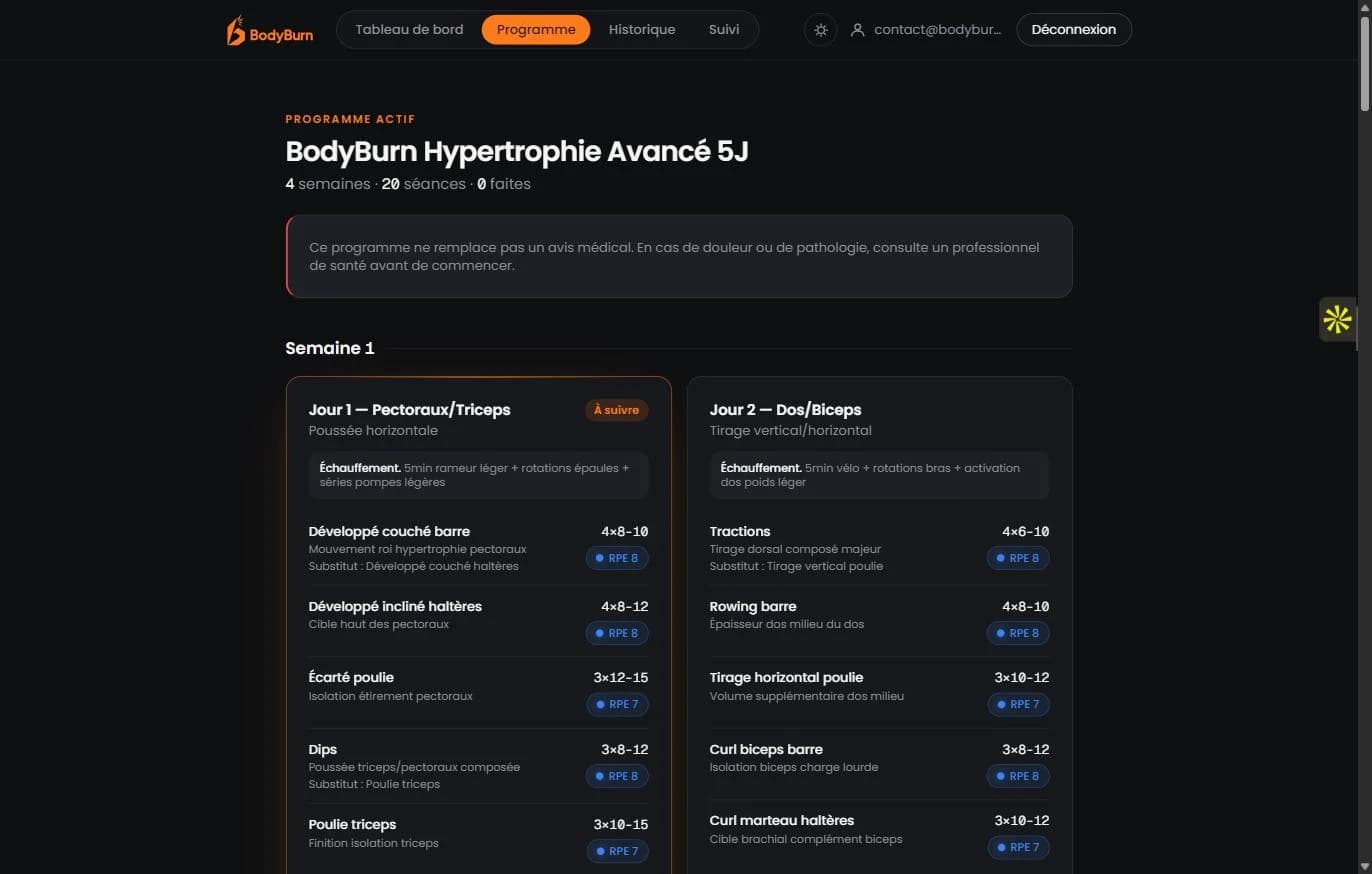
Task: Select the Écarté poulie exercise
Action: pyautogui.click(x=351, y=677)
